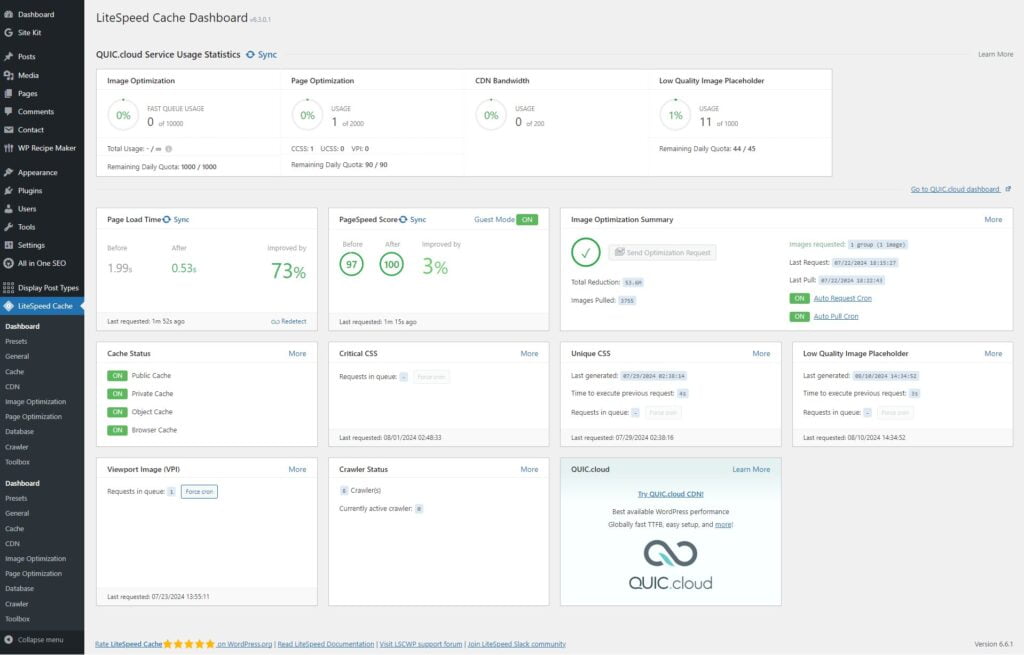1024x655 pixels.
Task: Click Redetect in Page Load Time card
Action: (289, 321)
